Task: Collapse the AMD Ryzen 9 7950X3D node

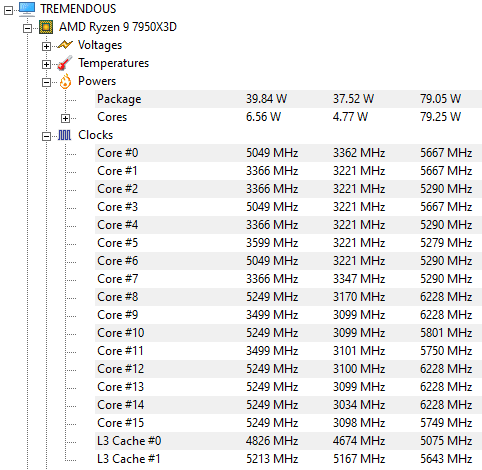Action: (x=28, y=29)
